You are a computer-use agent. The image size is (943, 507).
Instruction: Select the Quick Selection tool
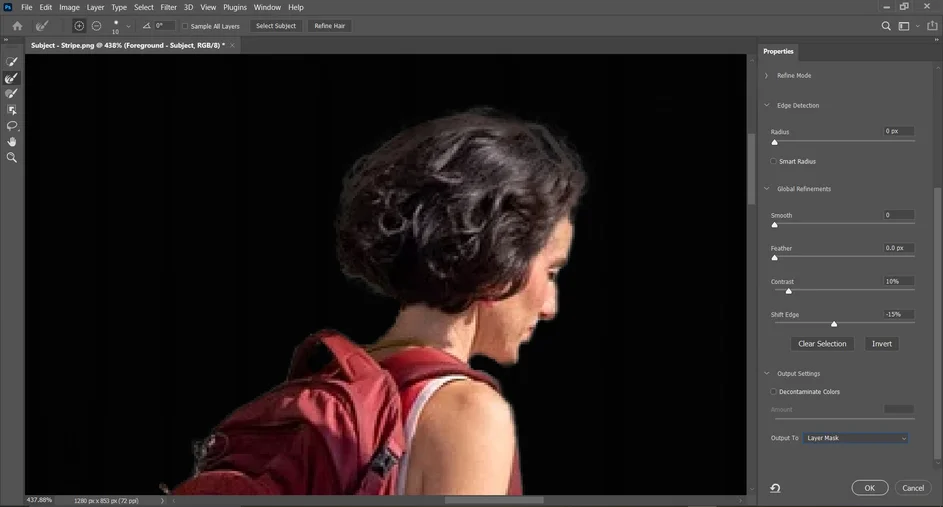12,62
